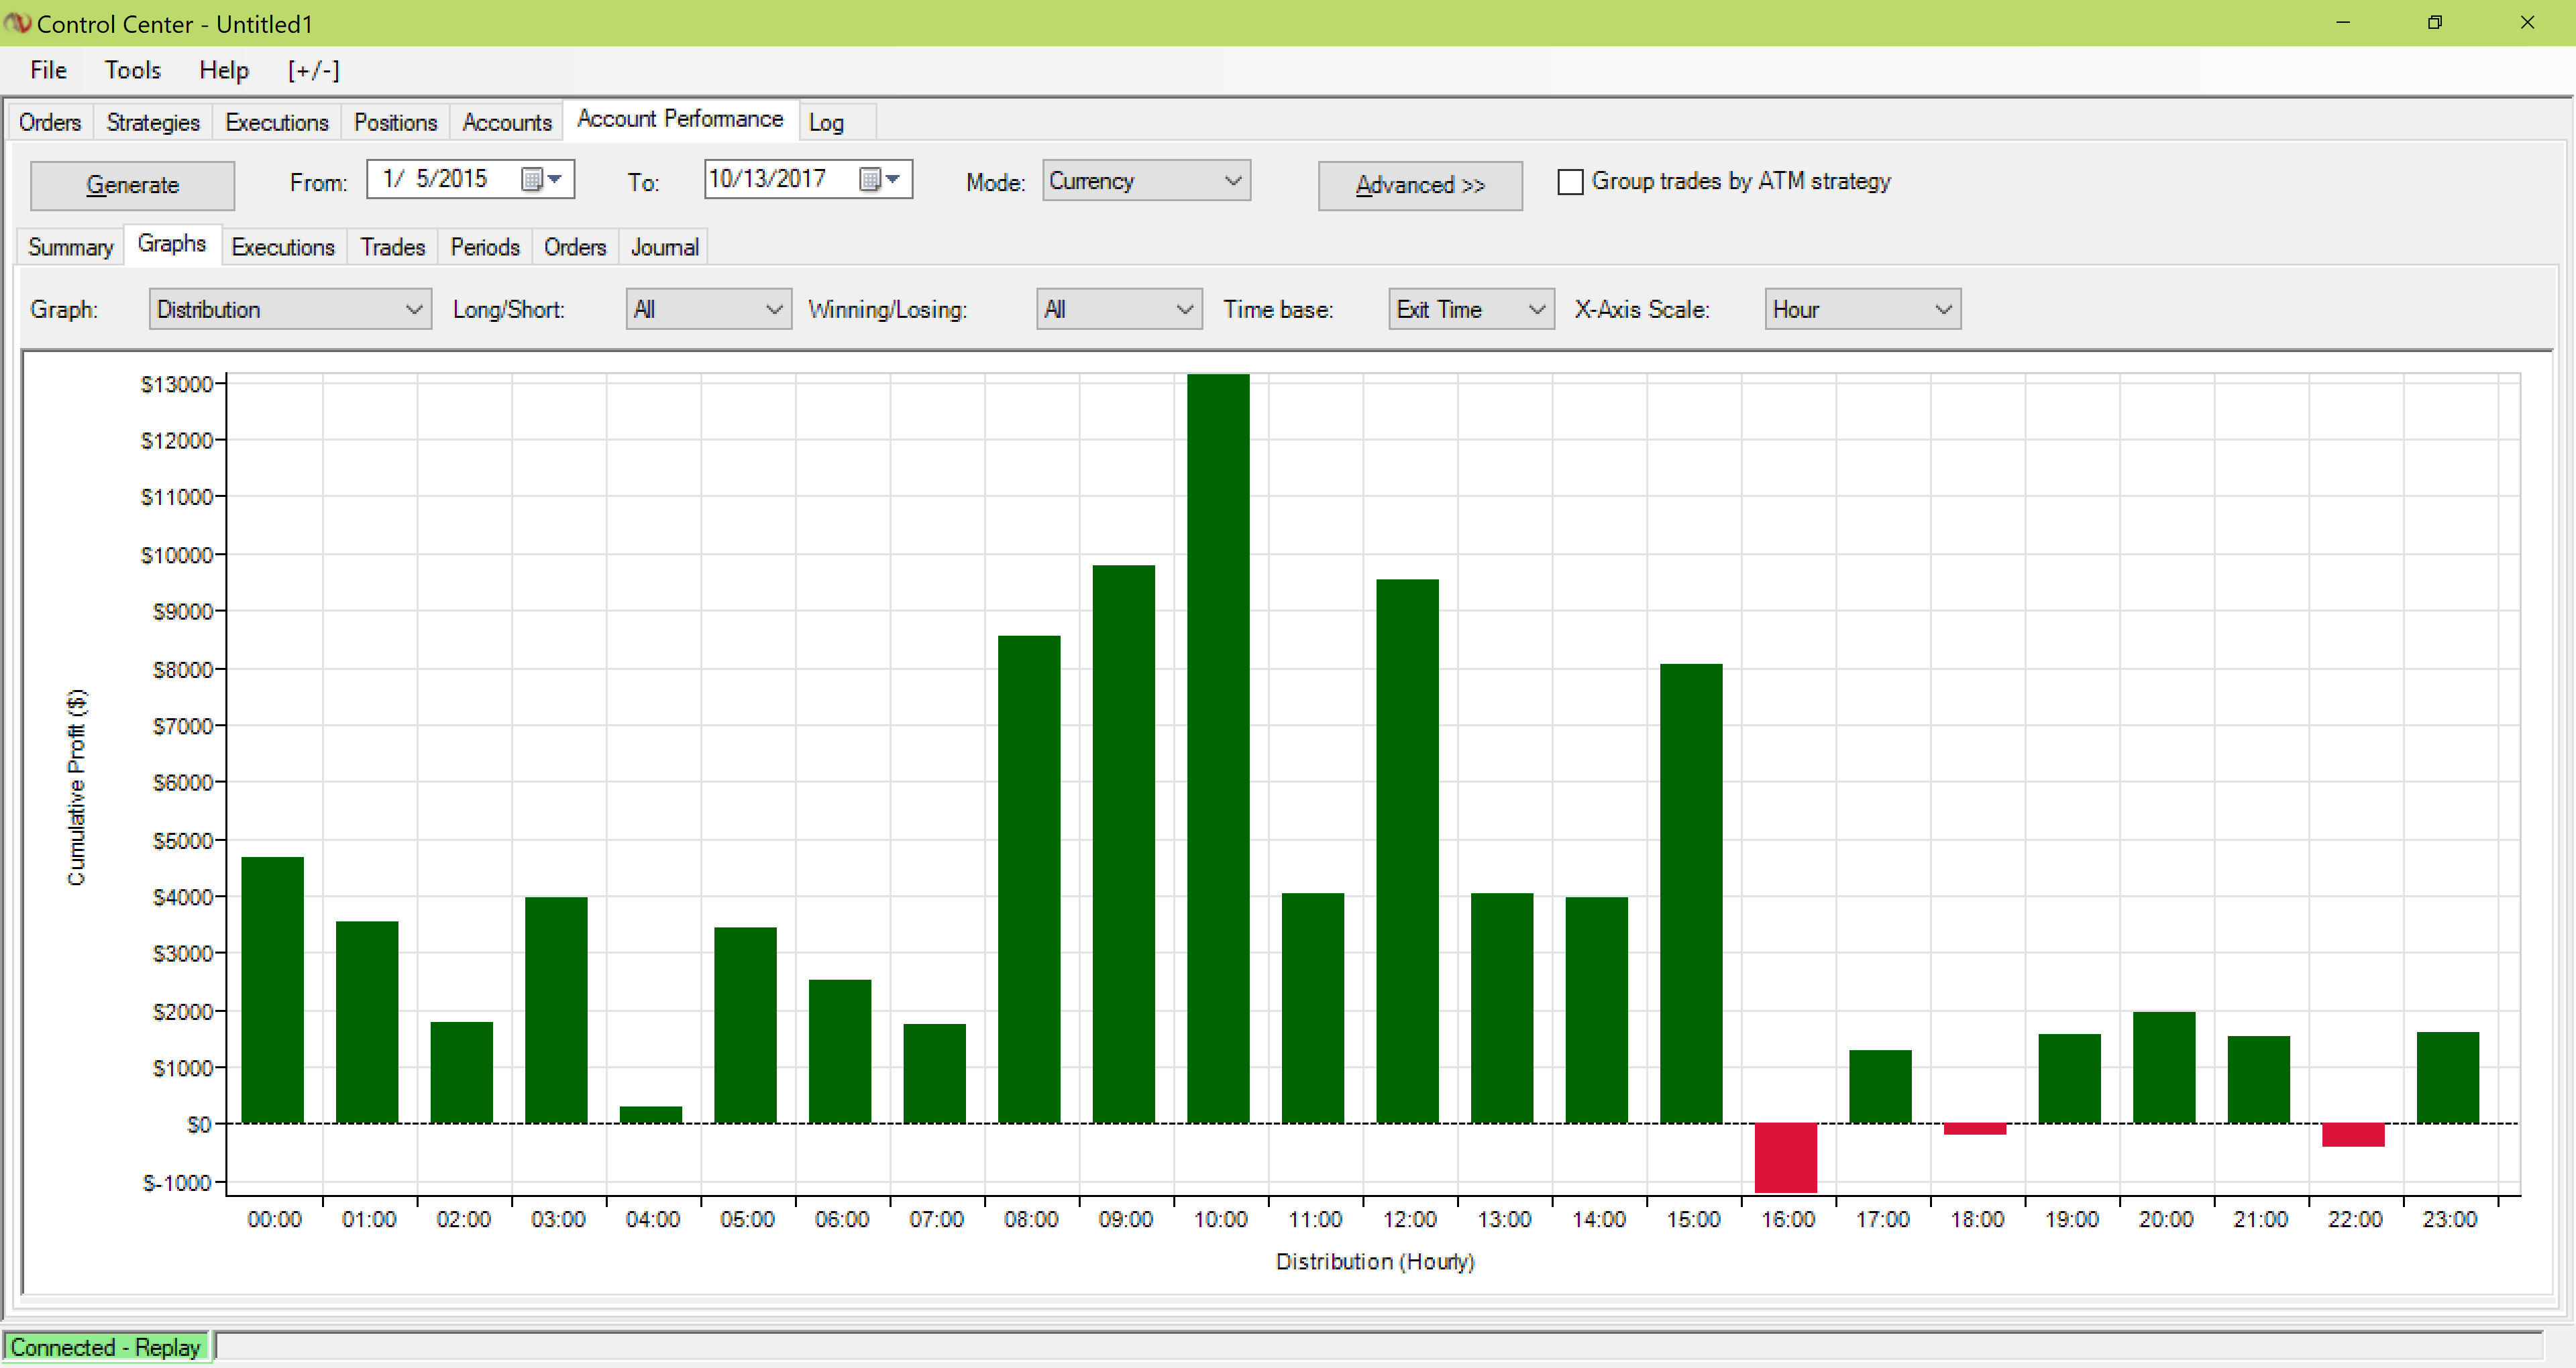This screenshot has width=2576, height=1368.
Task: Expand the Long/Short filter dropdown
Action: (x=708, y=309)
